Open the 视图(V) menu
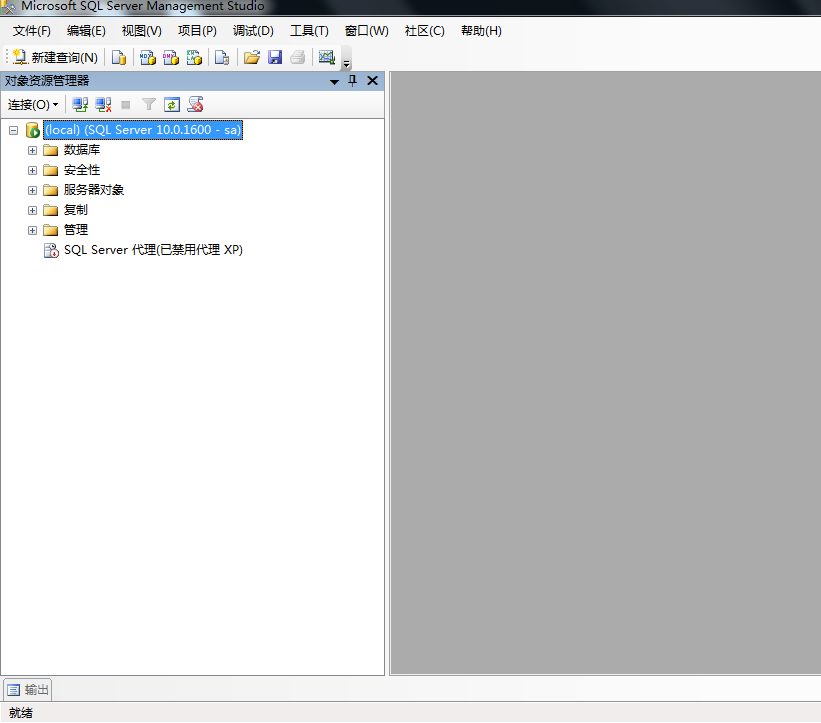The height and width of the screenshot is (723, 821). coord(142,31)
